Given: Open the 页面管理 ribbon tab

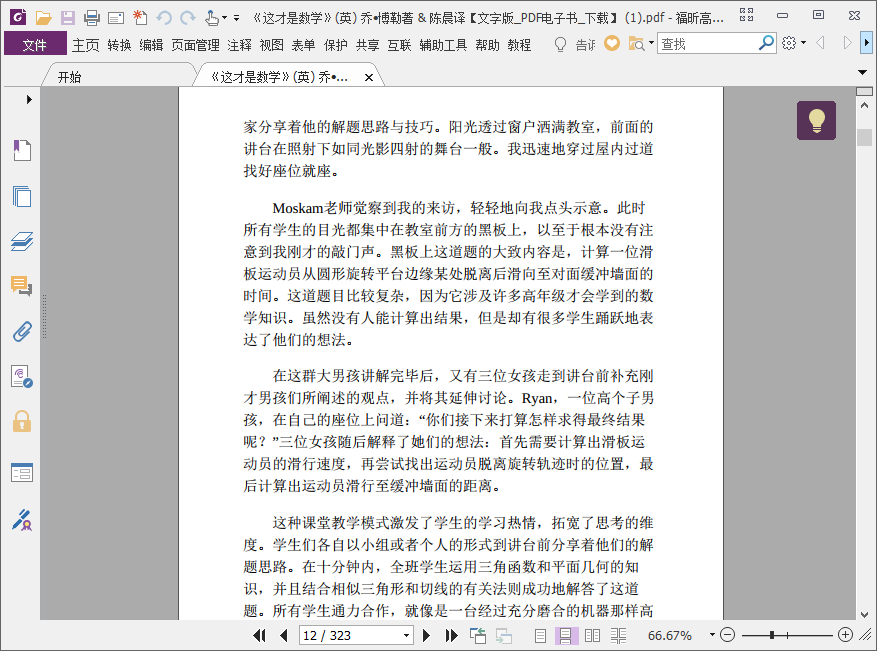Looking at the screenshot, I should click(195, 45).
